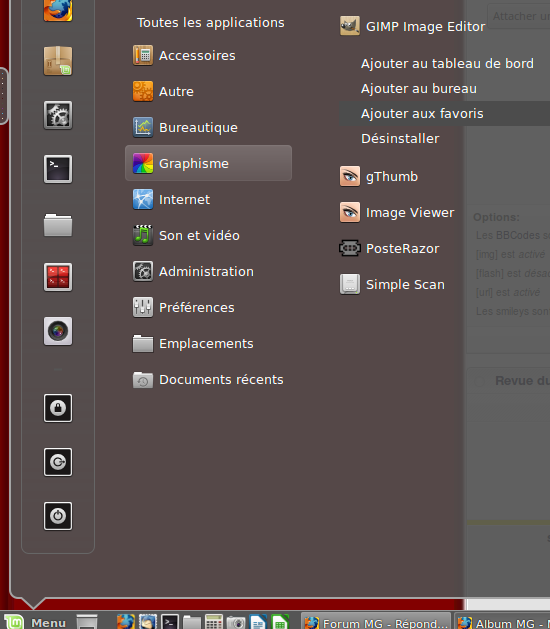Open the Administration category
Screen dimensions: 550x629
coord(208,272)
